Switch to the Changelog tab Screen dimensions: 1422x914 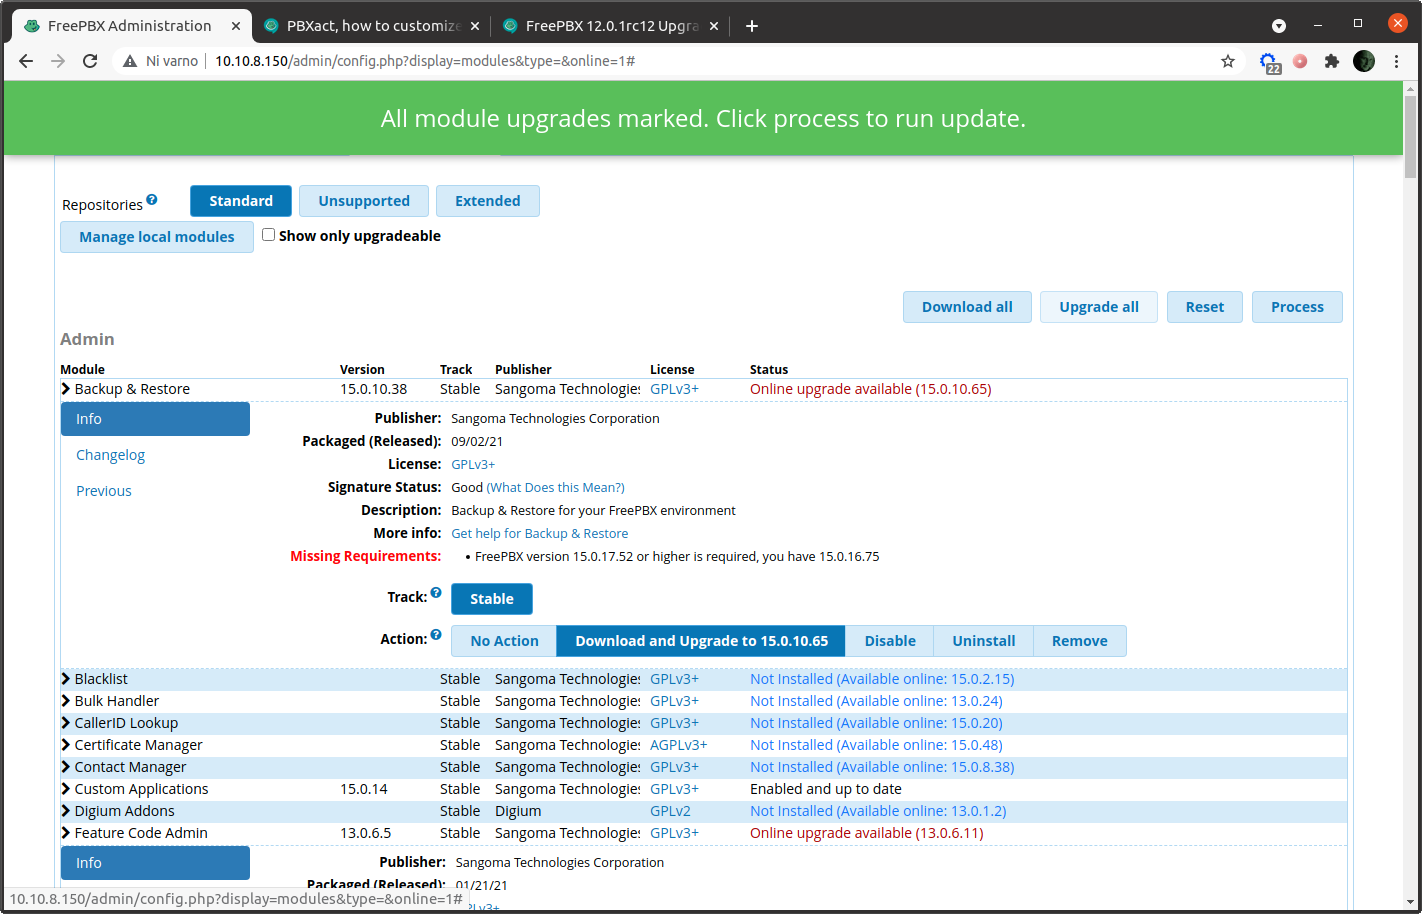tap(110, 454)
